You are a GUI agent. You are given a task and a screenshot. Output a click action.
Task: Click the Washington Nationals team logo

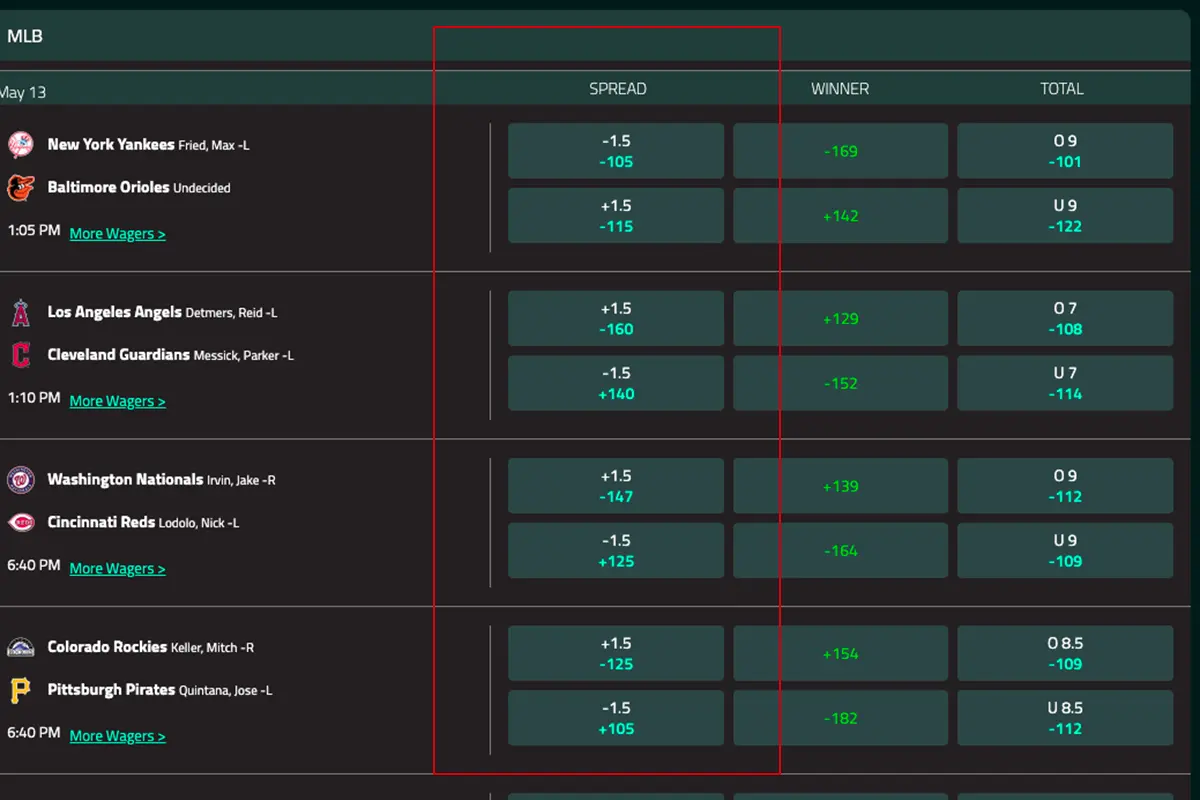(20, 480)
